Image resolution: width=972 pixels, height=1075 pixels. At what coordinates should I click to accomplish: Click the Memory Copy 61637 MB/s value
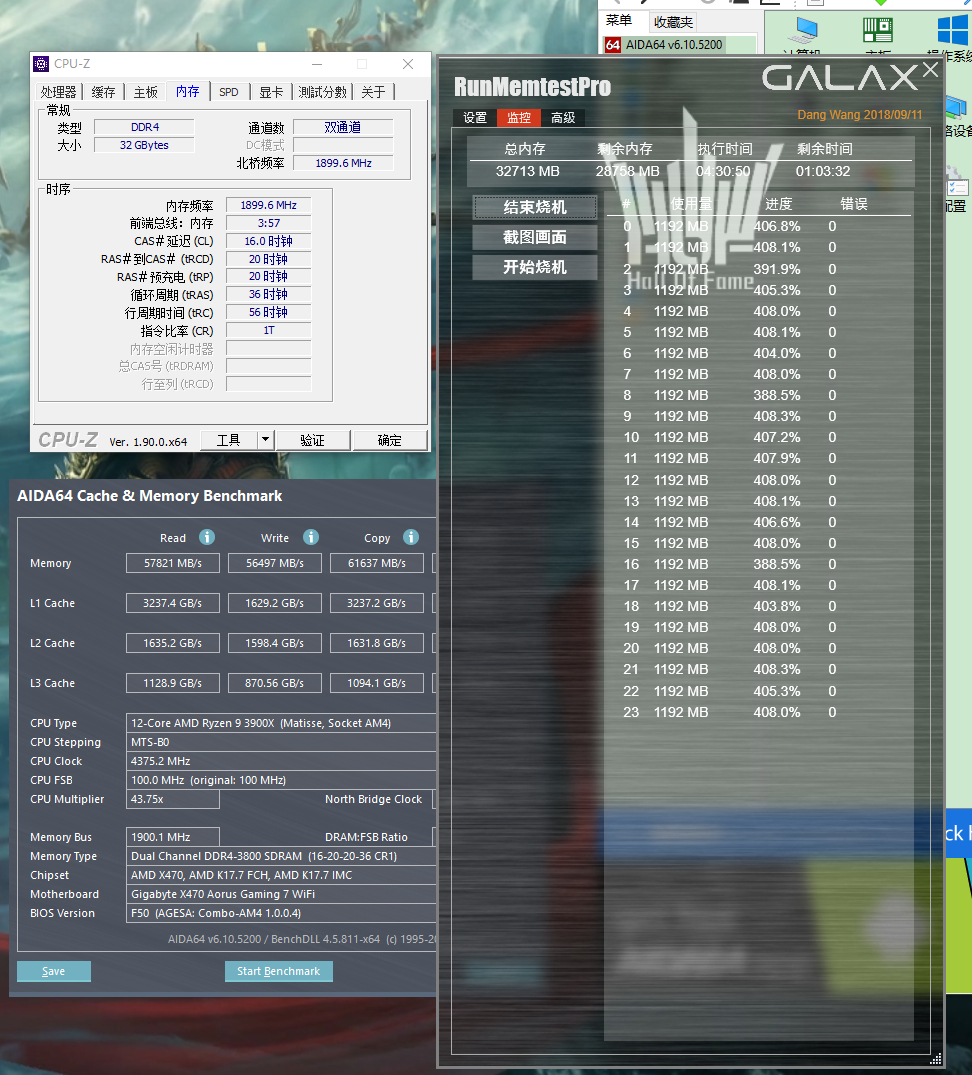376,563
